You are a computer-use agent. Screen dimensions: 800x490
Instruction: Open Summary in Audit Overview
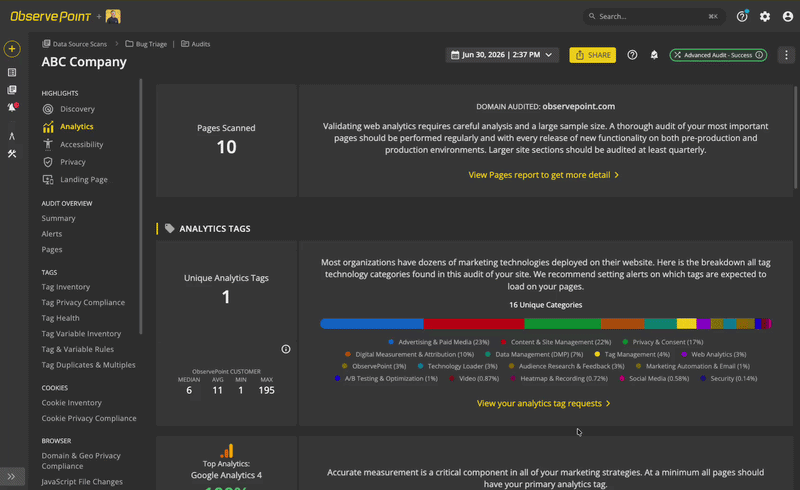(x=58, y=218)
